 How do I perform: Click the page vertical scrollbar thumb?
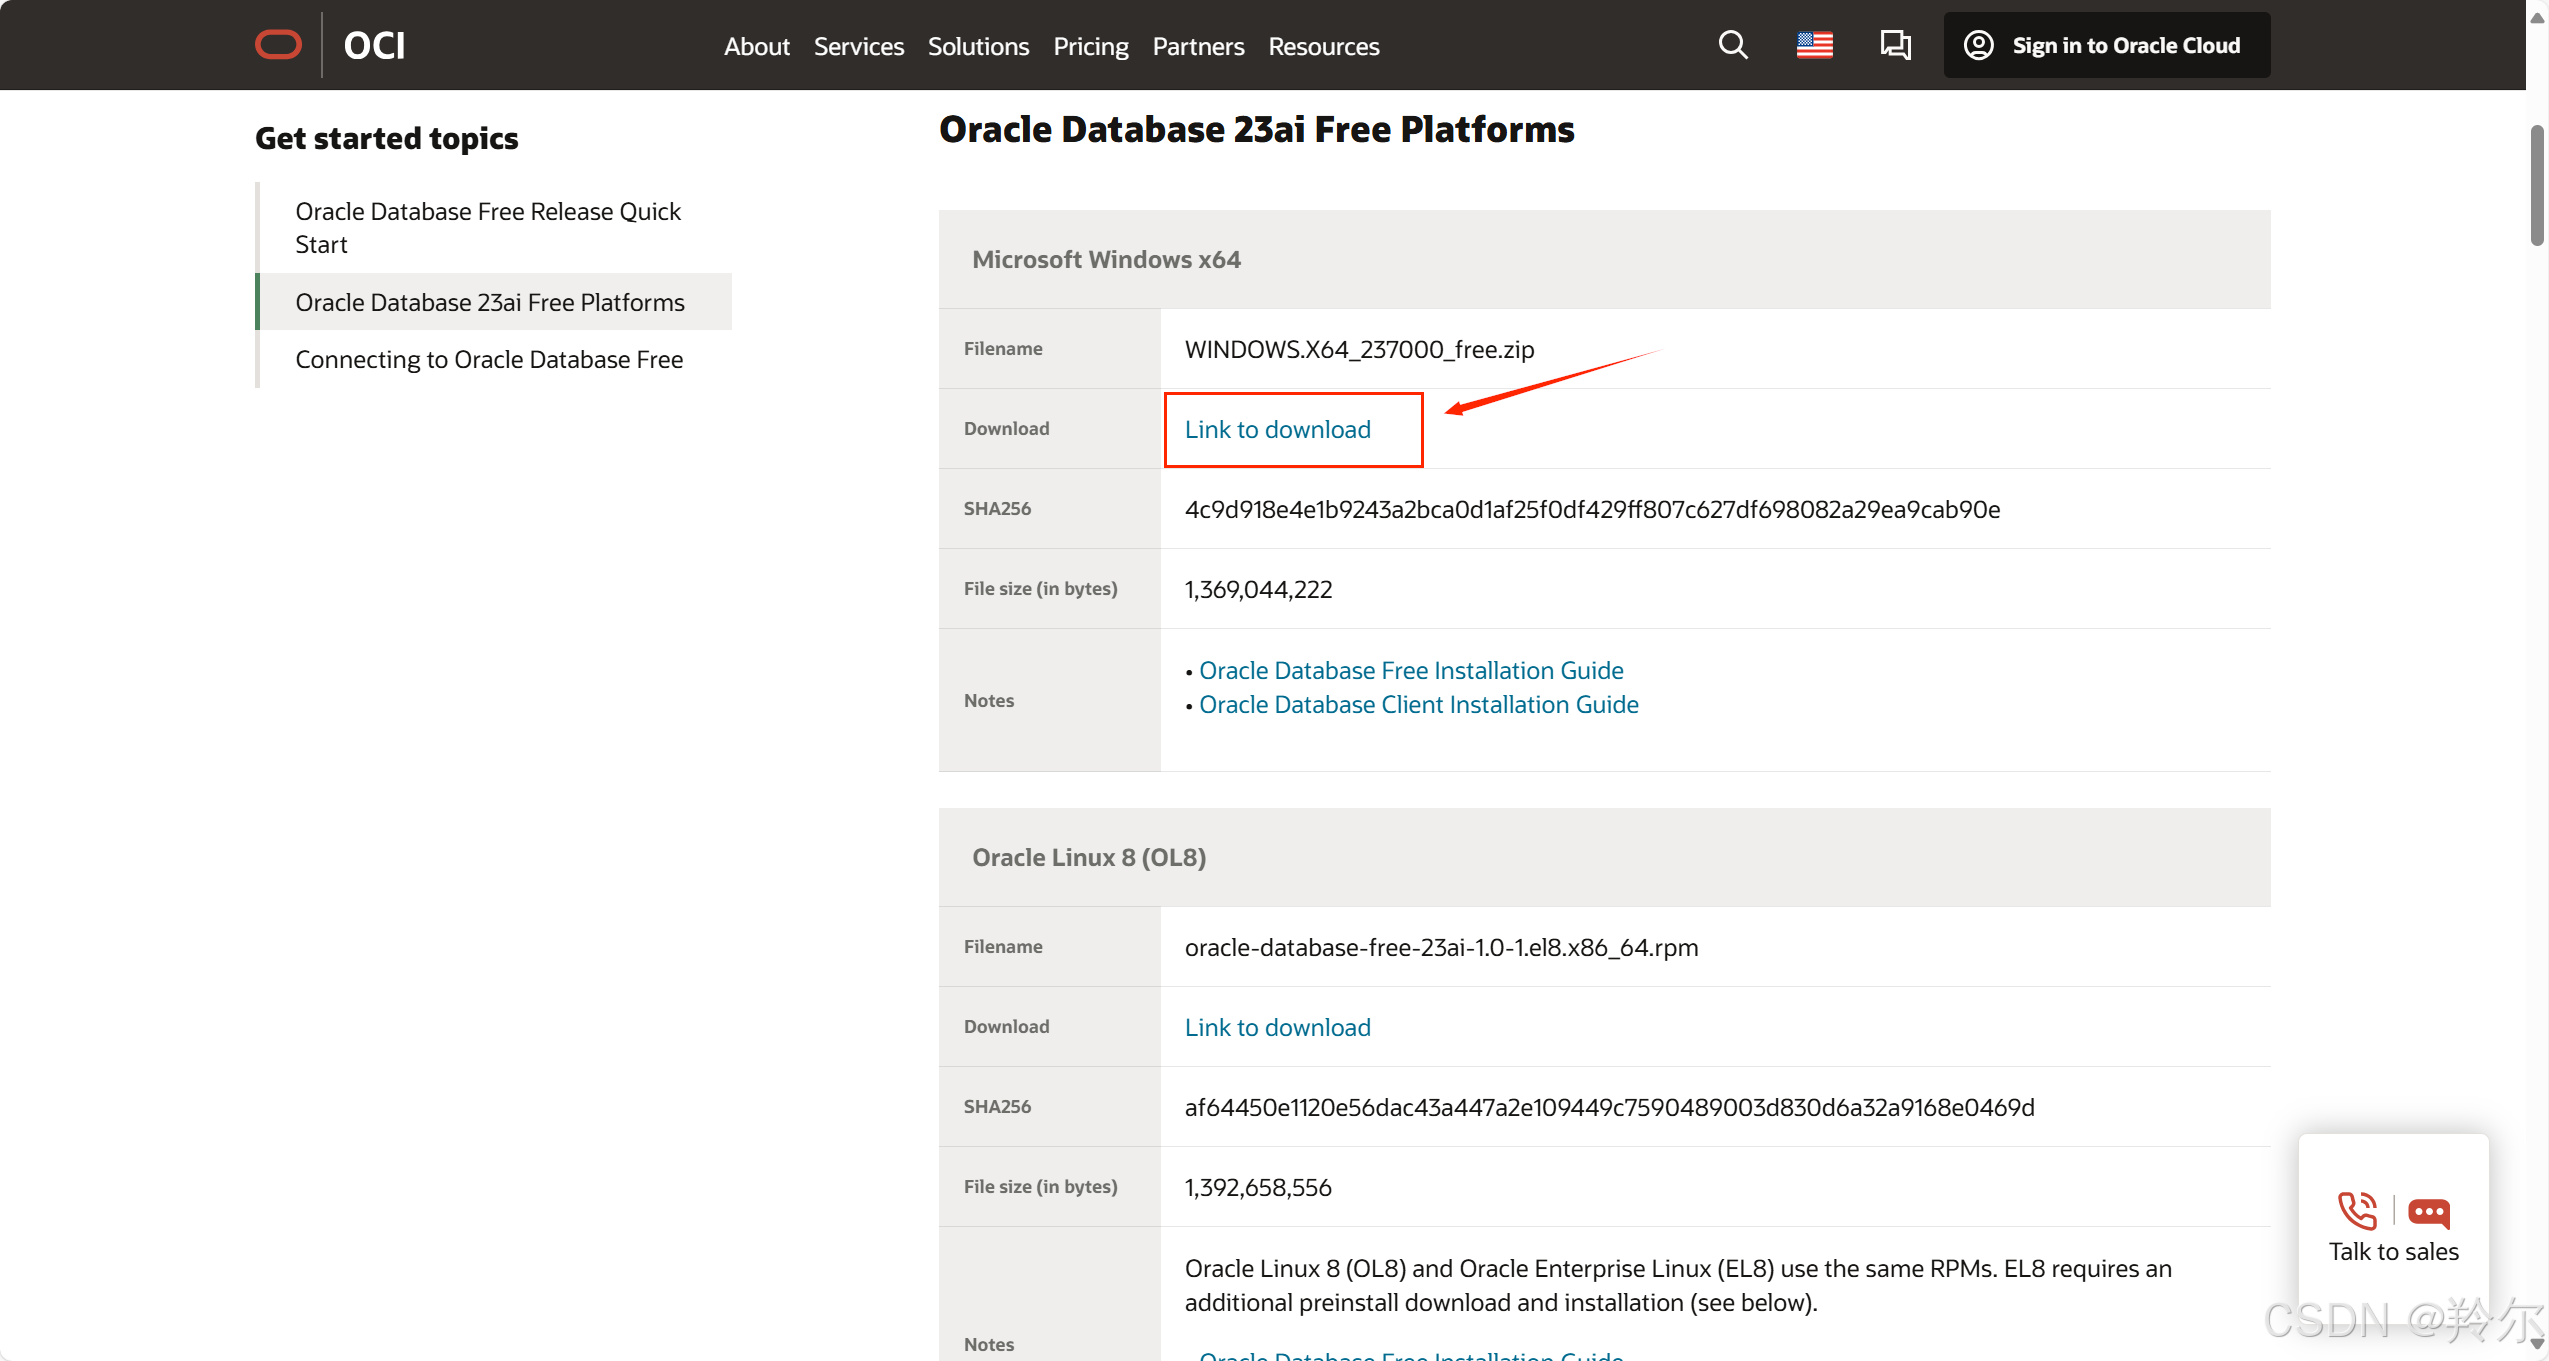point(2536,185)
